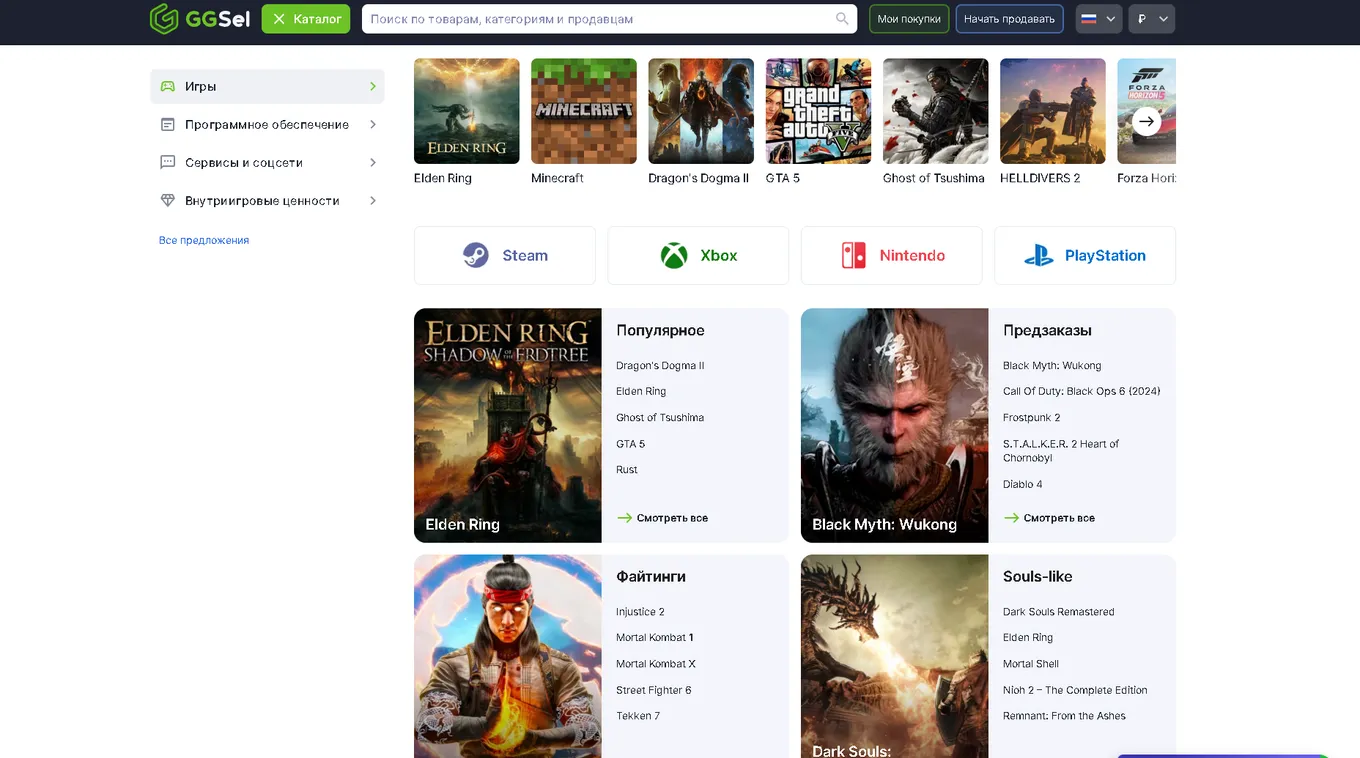
Task: Open the ruble currency dropdown
Action: click(1151, 19)
